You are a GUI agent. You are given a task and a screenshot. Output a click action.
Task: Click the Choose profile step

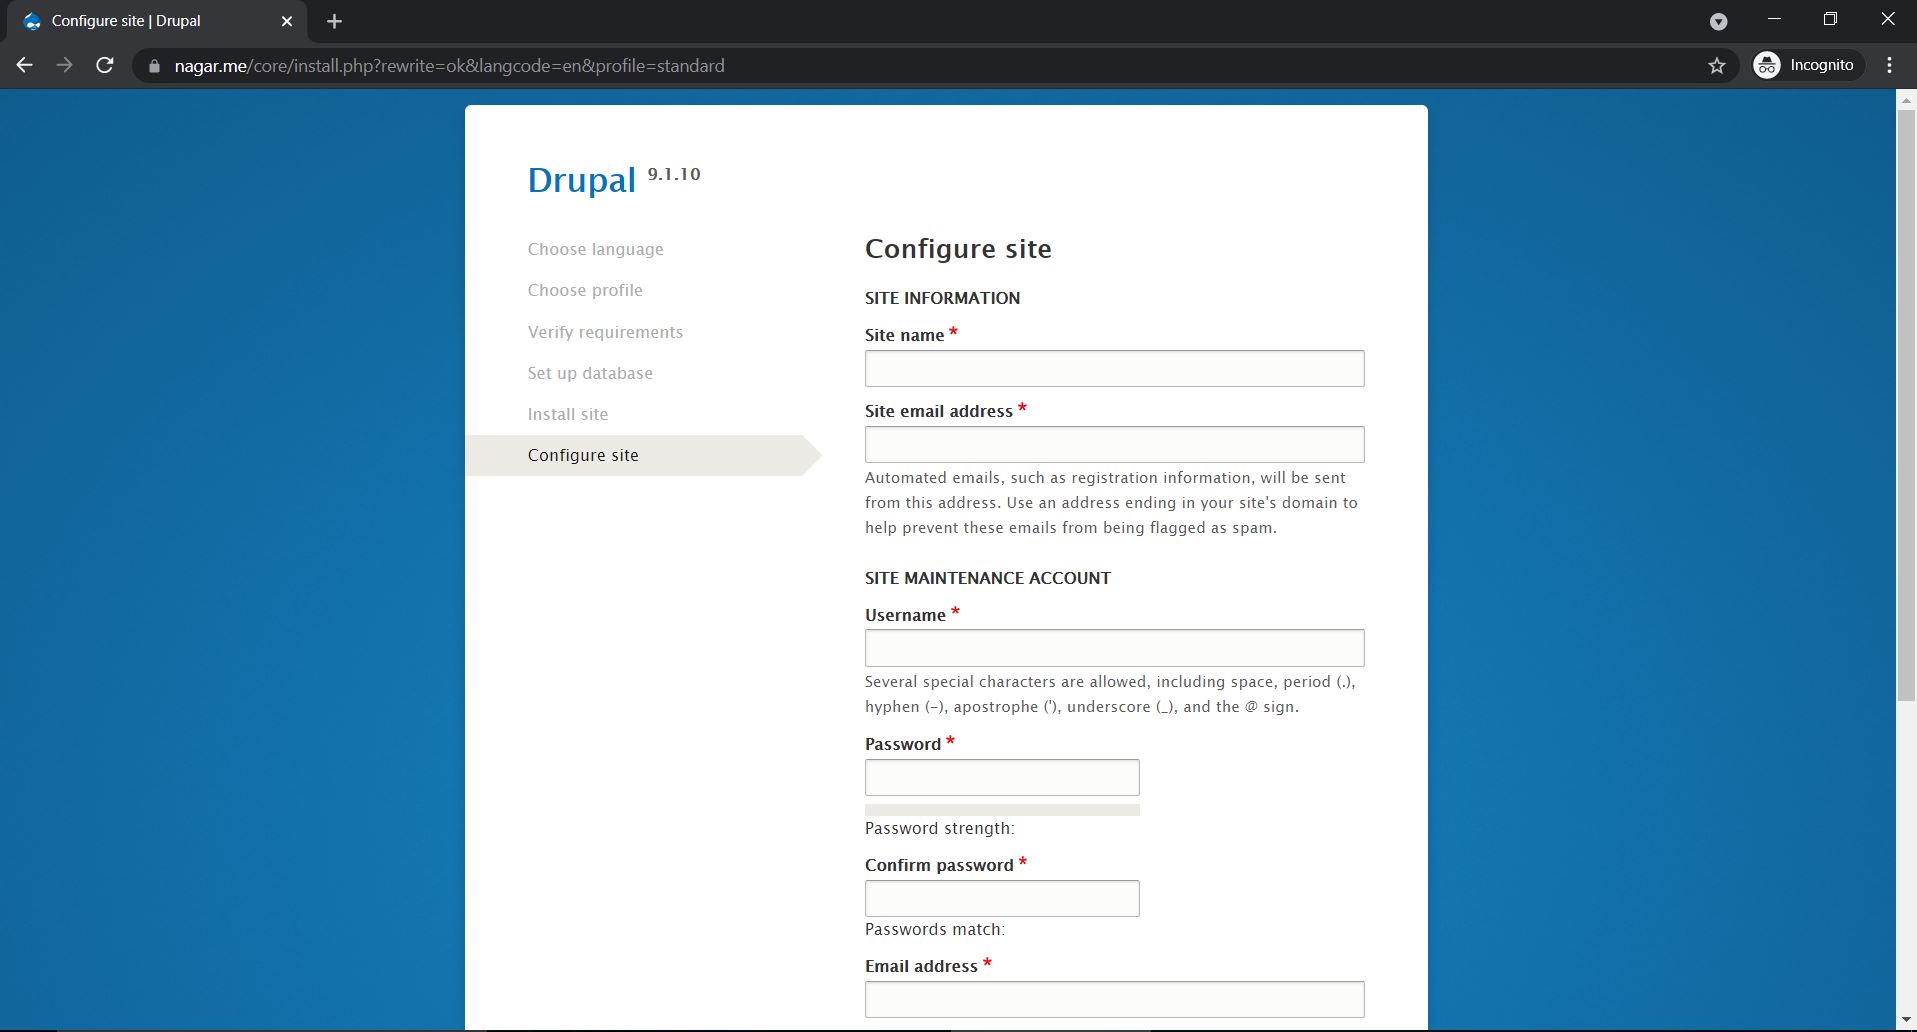585,290
